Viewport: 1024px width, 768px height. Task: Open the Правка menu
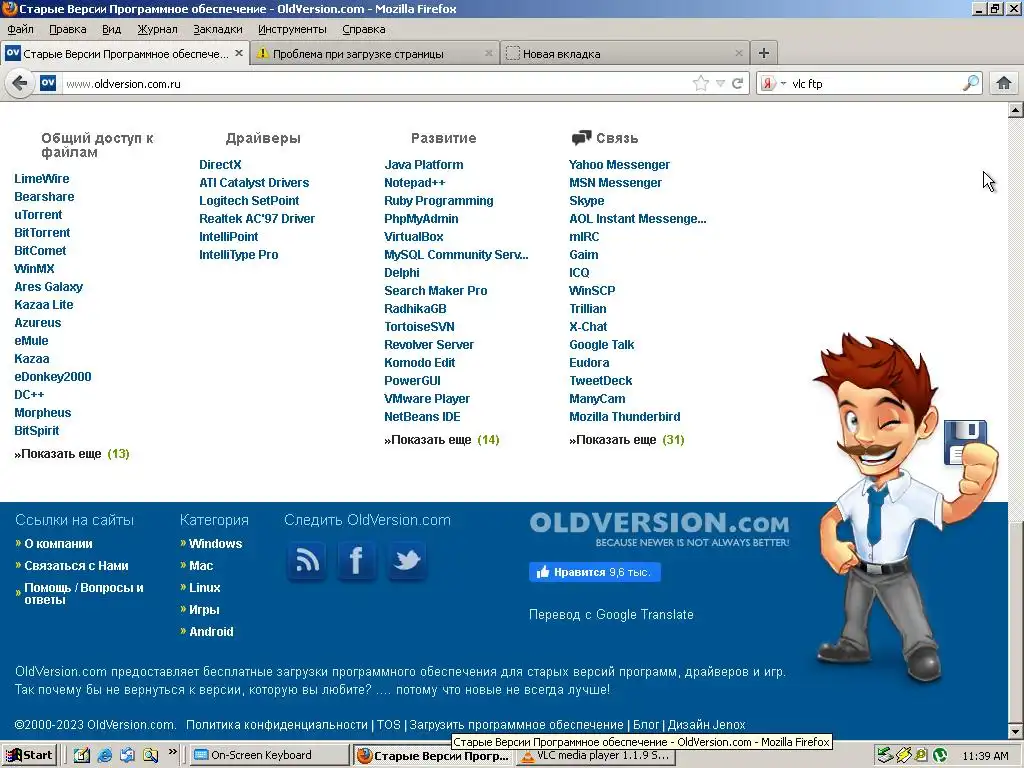coord(67,29)
